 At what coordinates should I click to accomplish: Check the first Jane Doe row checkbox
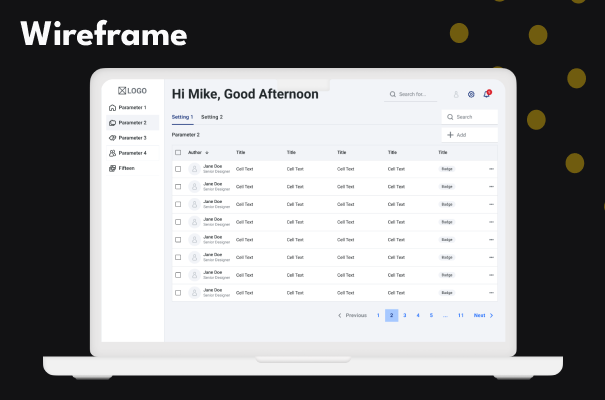click(178, 169)
